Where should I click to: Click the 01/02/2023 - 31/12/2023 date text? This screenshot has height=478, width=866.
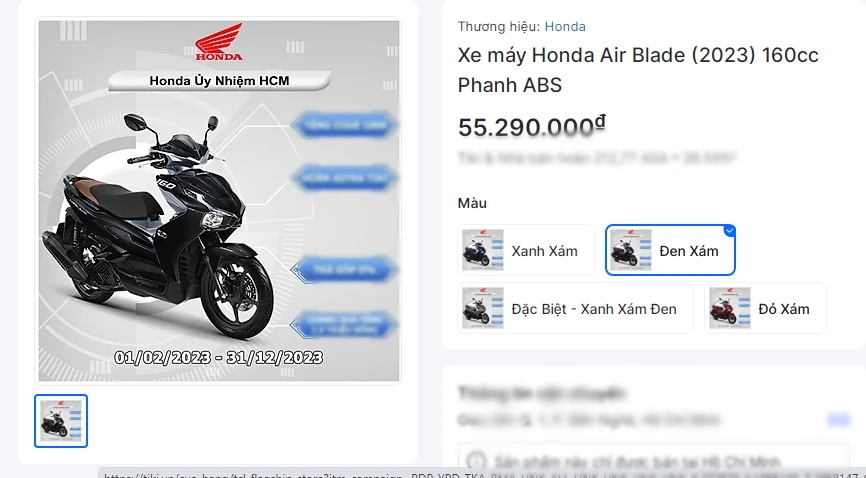219,358
